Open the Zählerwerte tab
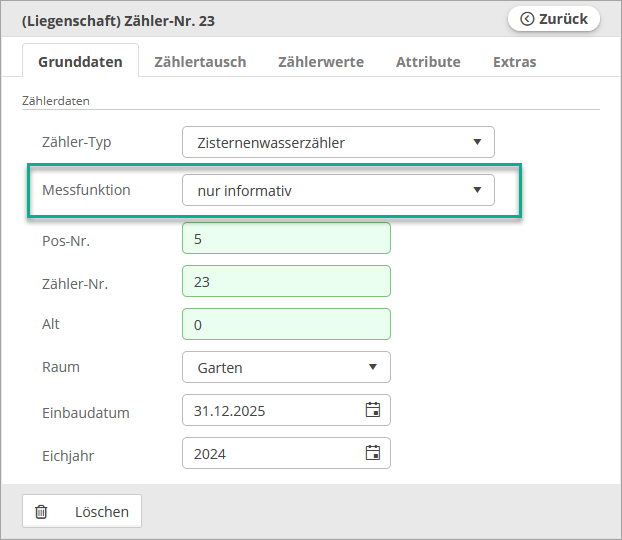This screenshot has height=540, width=622. point(321,62)
